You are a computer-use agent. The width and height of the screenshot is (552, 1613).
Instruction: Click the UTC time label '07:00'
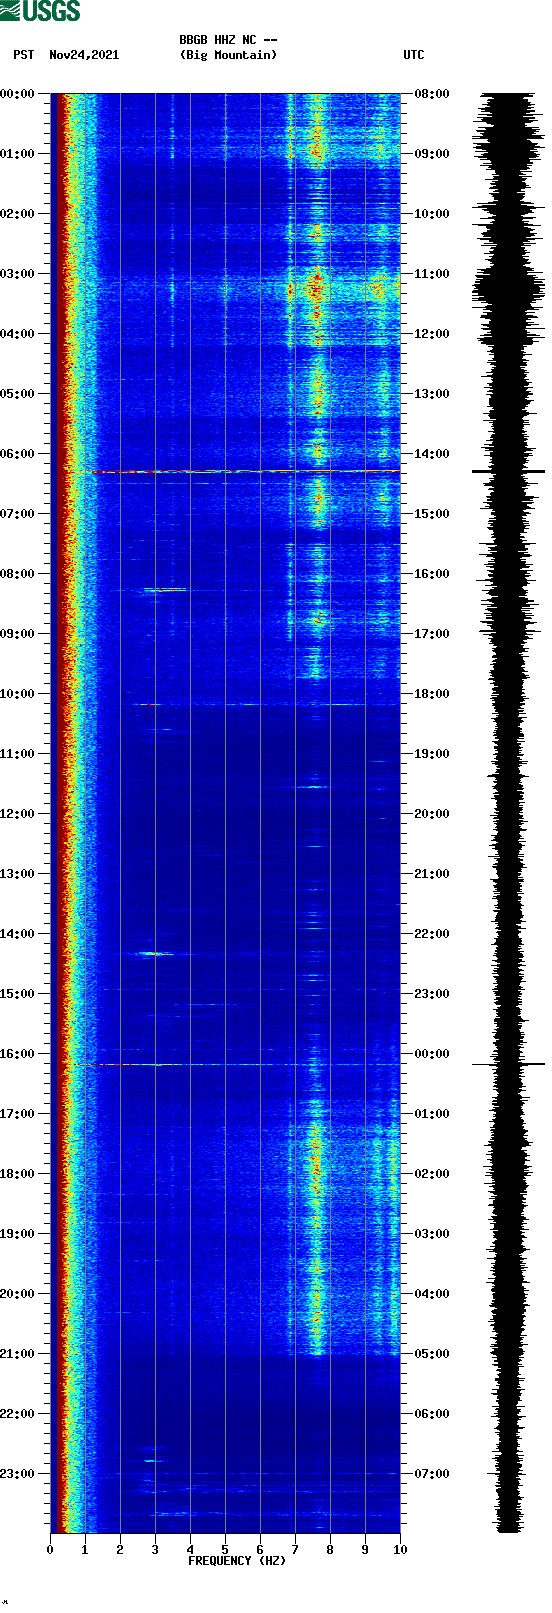(431, 1474)
